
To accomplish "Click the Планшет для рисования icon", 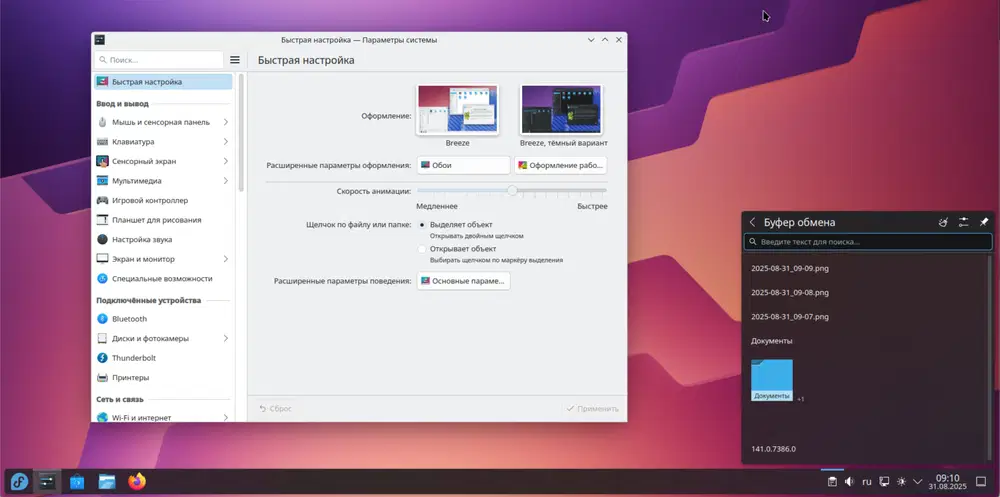I will [102, 219].
